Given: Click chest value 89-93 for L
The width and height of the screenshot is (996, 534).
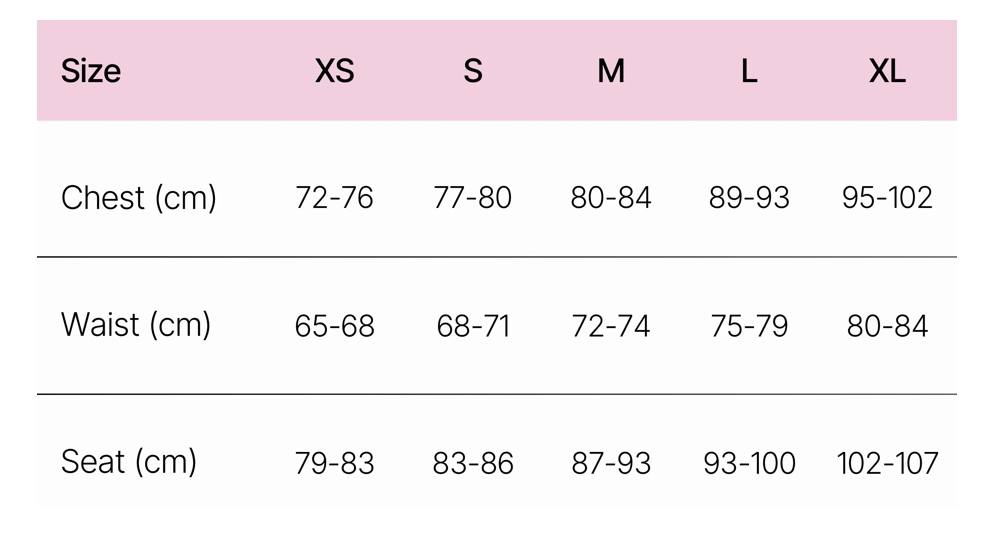Looking at the screenshot, I should pos(749,198).
